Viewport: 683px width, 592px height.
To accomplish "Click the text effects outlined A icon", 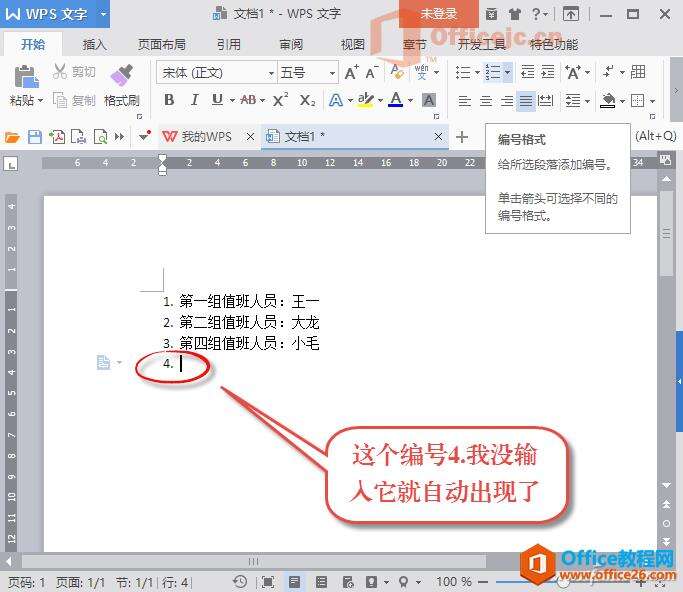I will coord(335,101).
